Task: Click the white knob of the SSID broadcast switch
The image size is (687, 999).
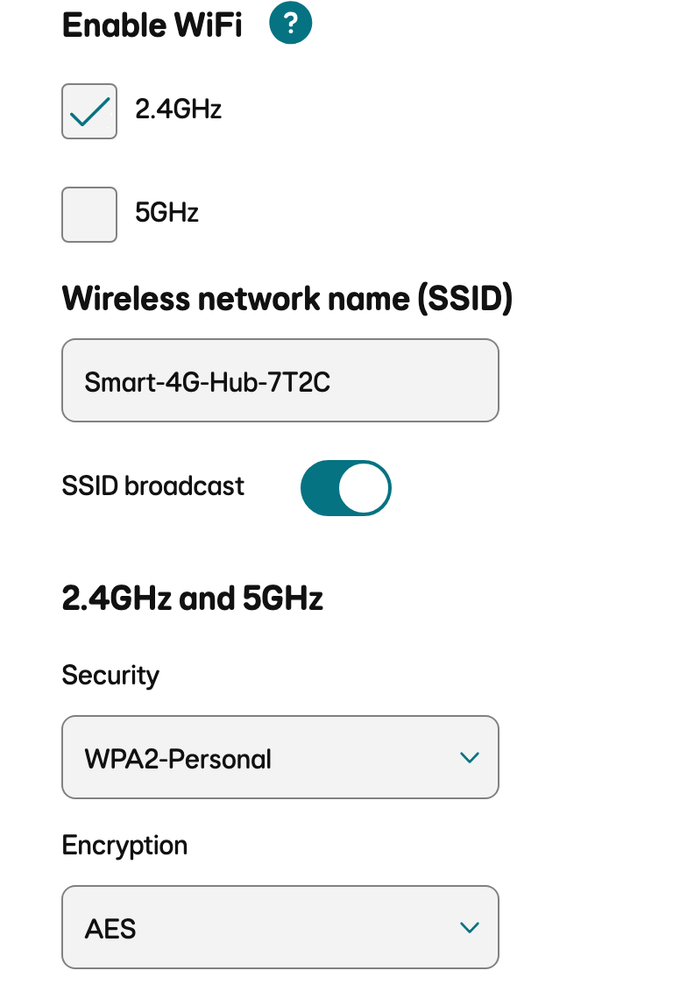Action: point(365,488)
